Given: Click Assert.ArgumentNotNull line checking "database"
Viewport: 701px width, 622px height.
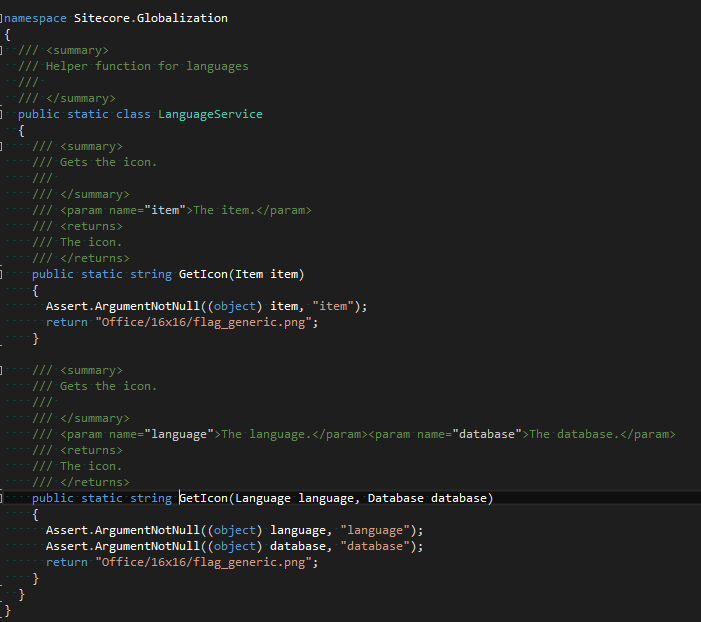Looking at the screenshot, I should click(234, 546).
